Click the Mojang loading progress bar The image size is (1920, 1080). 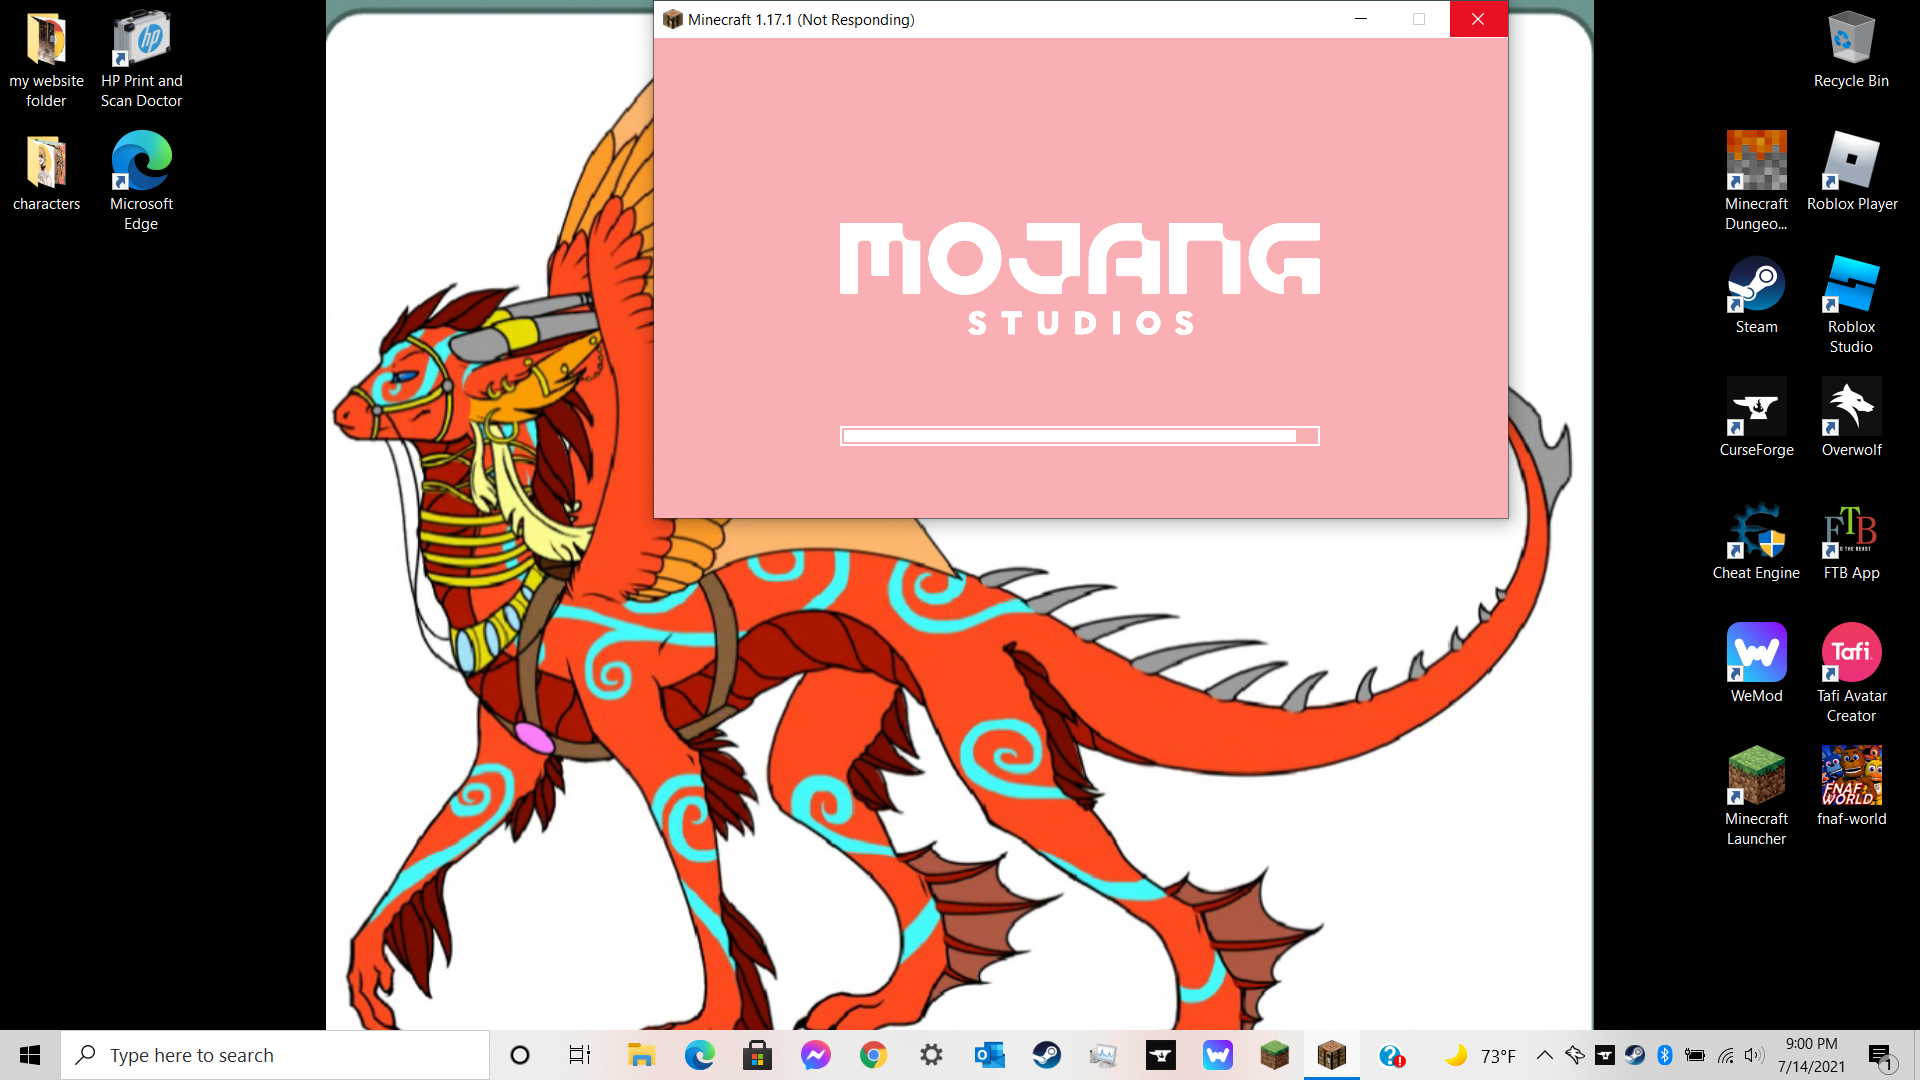tap(1079, 436)
